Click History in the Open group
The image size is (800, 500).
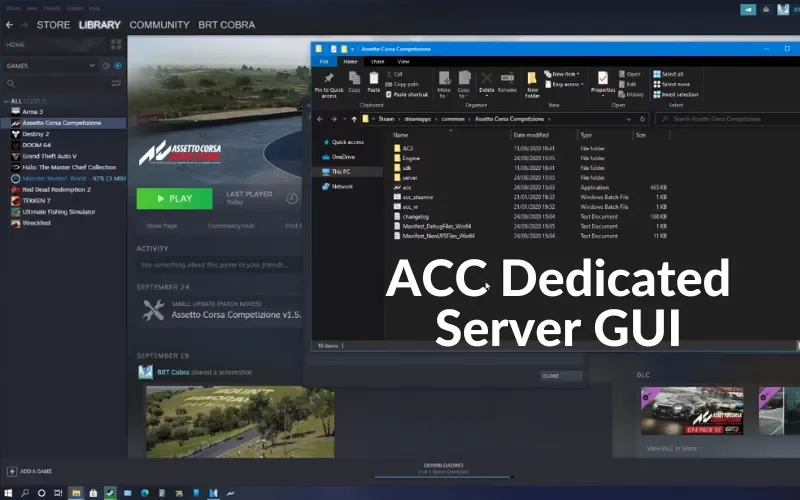(631, 94)
